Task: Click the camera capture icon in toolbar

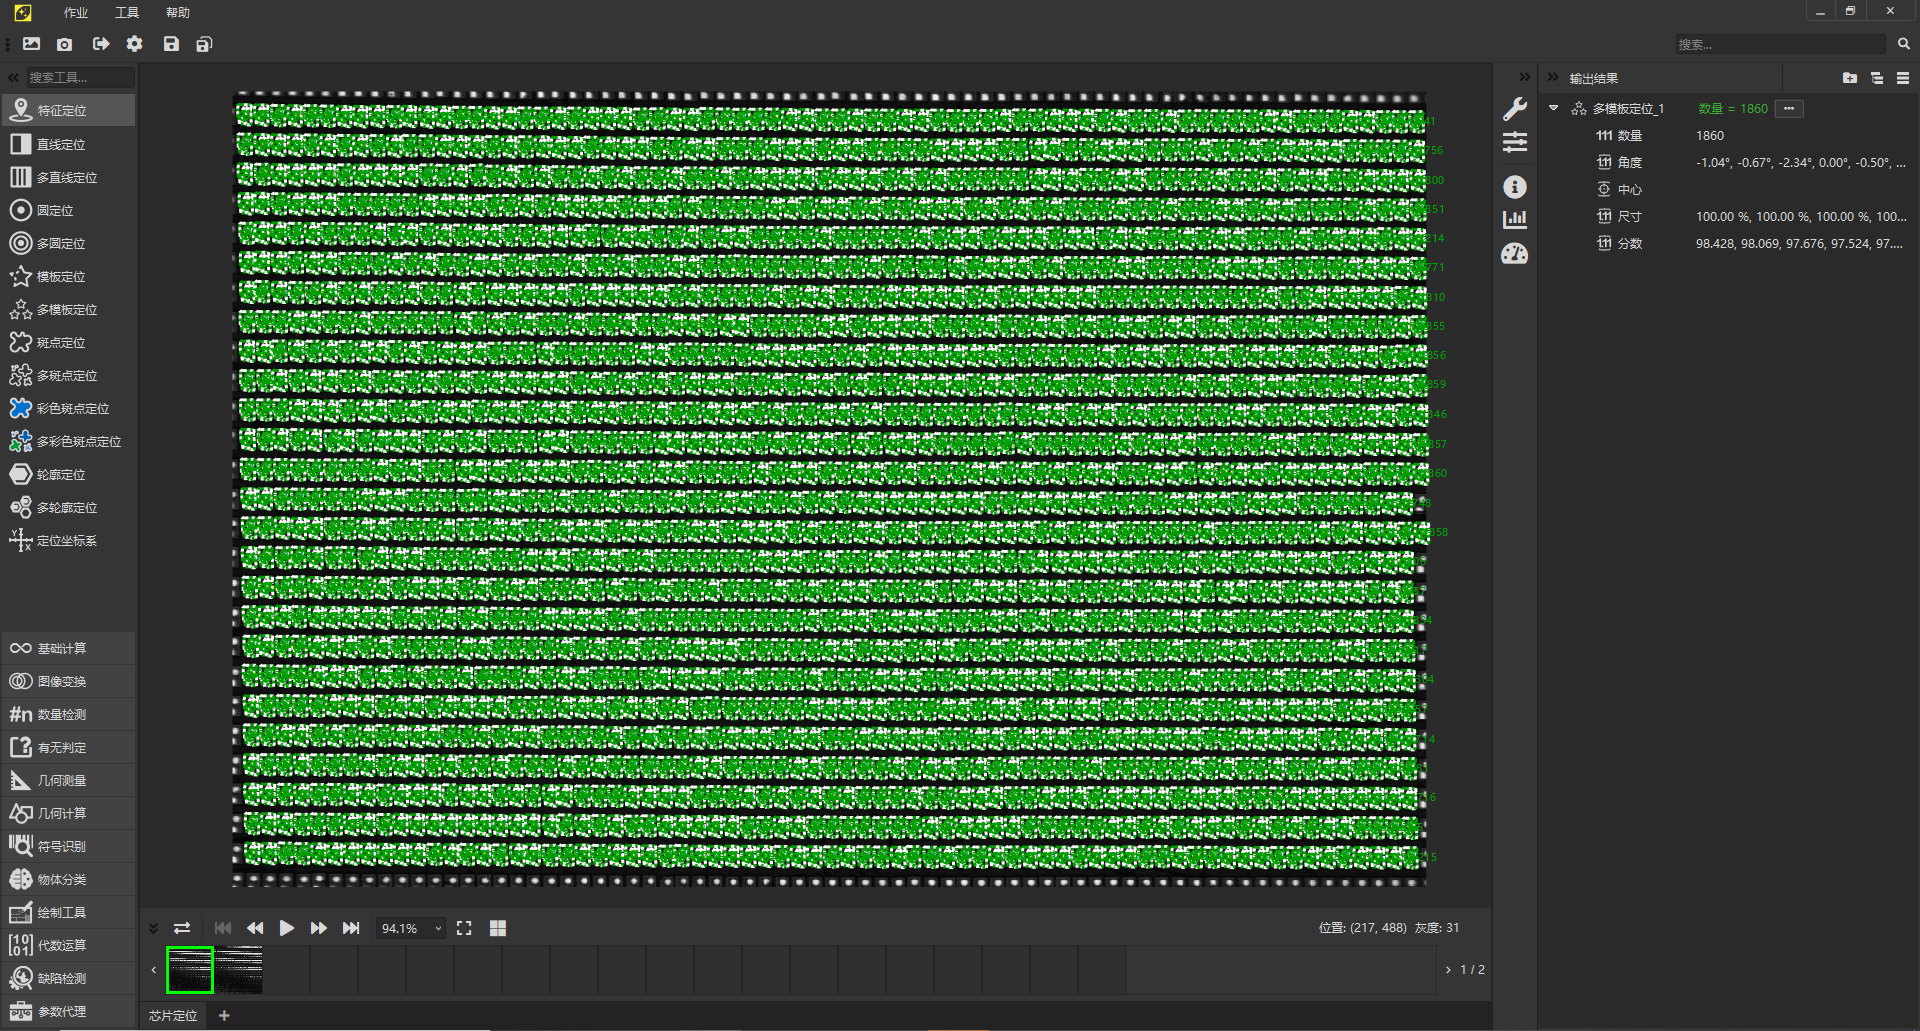Action: click(x=65, y=44)
